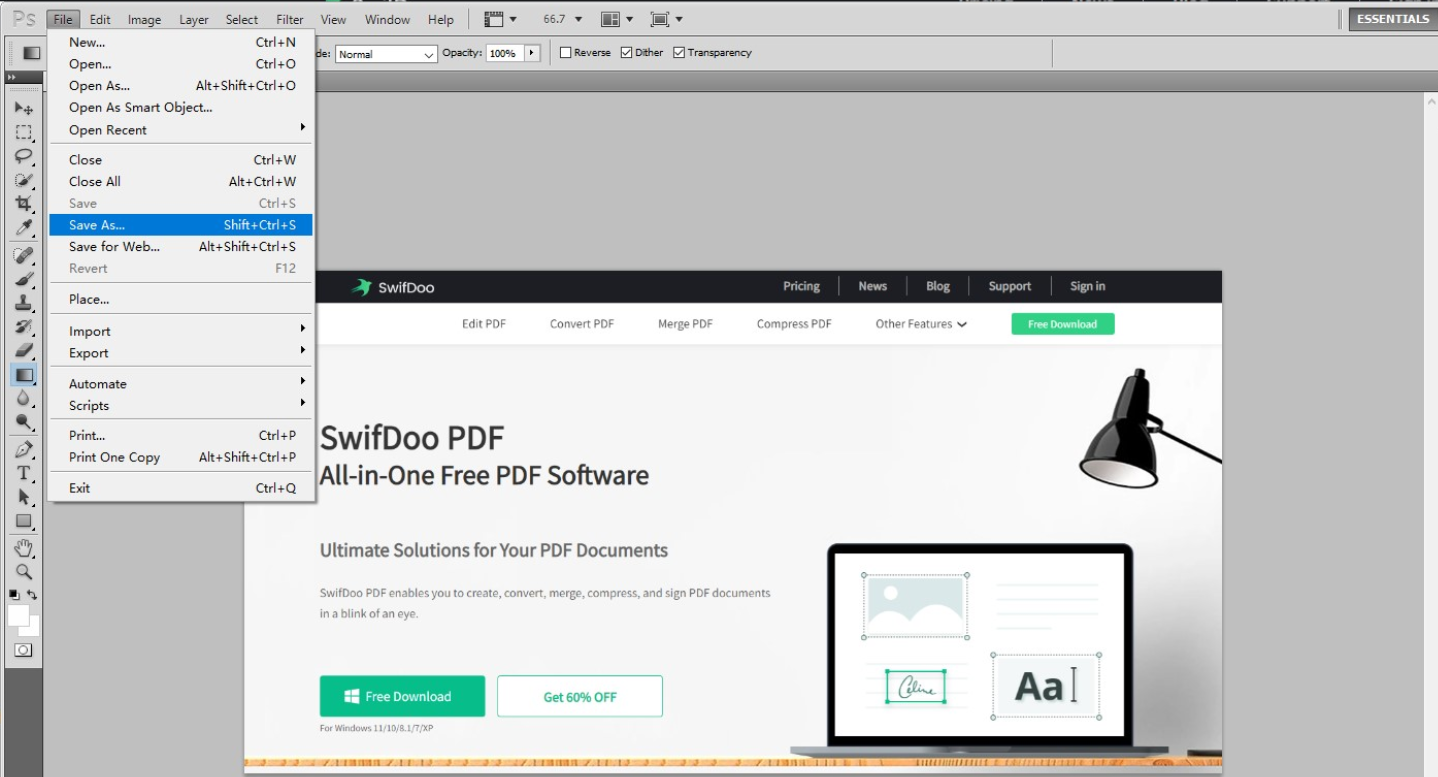Select the Move tool
Image resolution: width=1438 pixels, height=777 pixels.
(24, 108)
